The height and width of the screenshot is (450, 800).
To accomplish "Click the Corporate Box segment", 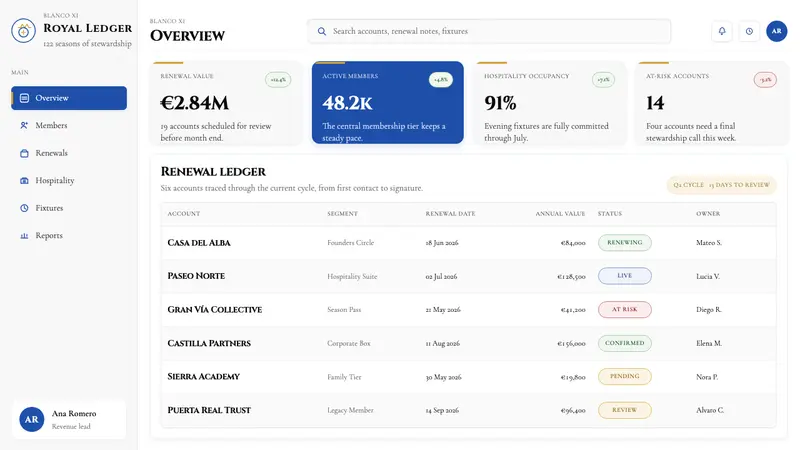I will coord(349,343).
